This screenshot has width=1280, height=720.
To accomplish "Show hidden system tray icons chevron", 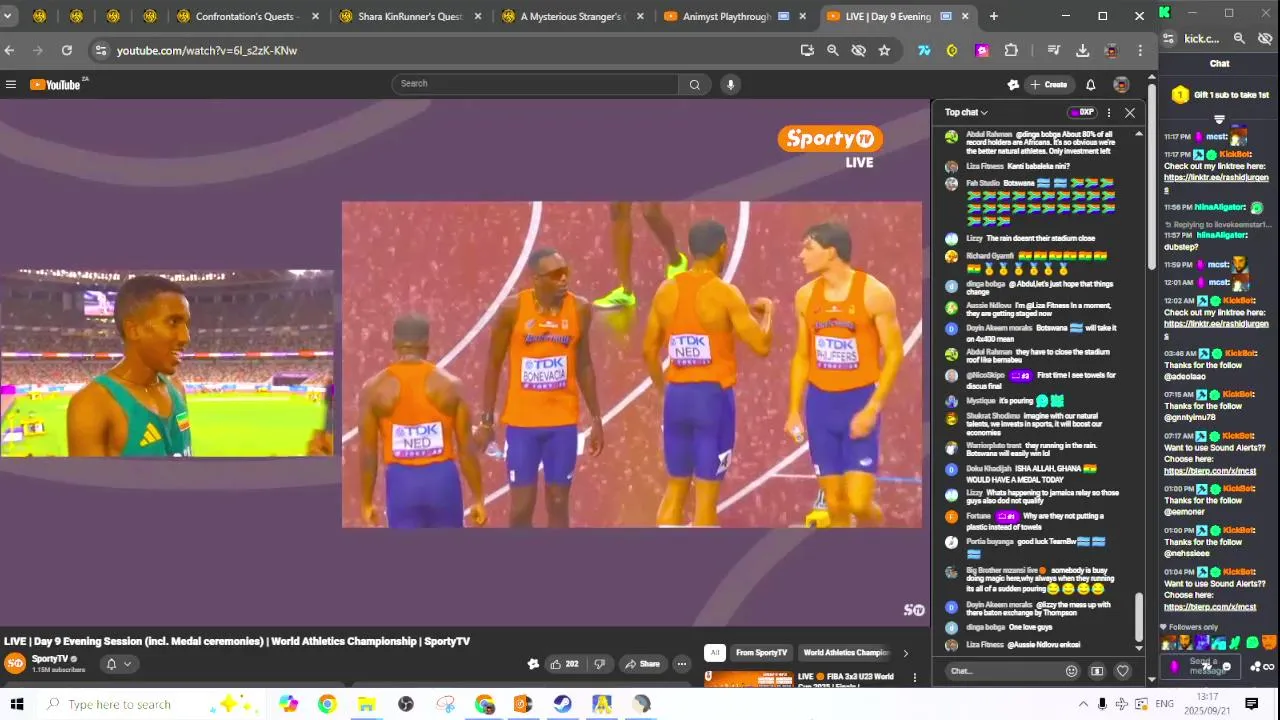I will [1083, 704].
